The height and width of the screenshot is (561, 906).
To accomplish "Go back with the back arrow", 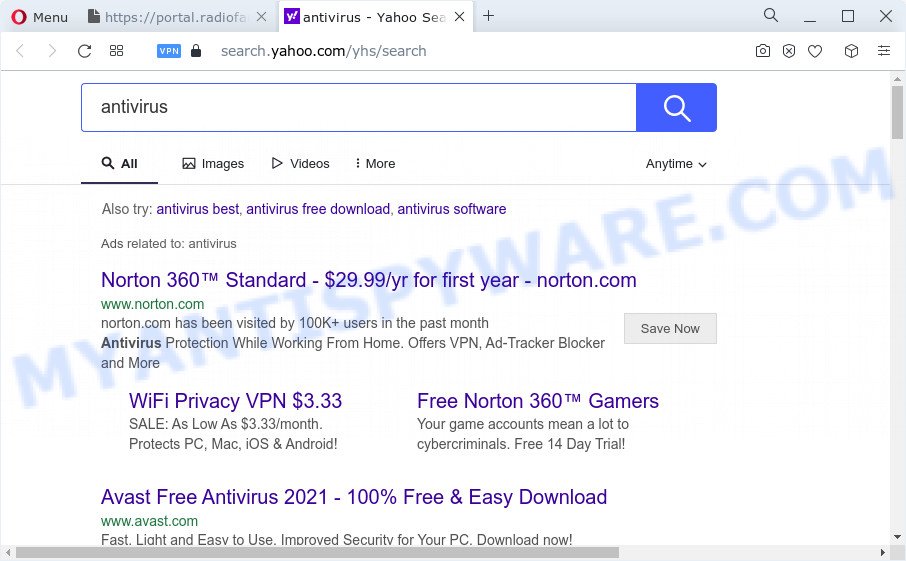I will click(20, 51).
